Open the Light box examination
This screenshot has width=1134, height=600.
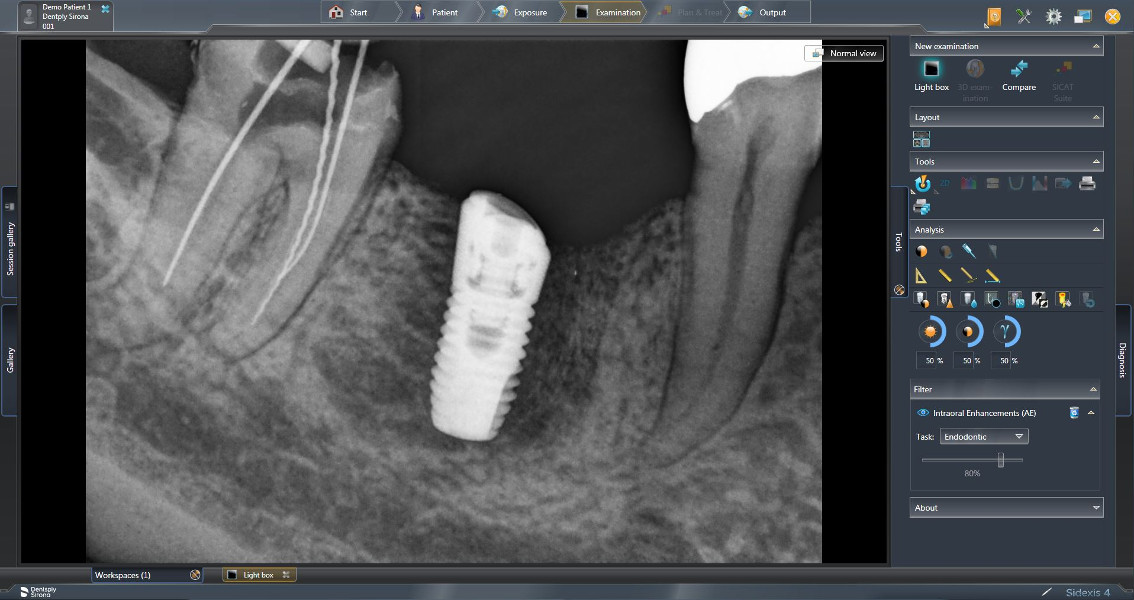[931, 70]
